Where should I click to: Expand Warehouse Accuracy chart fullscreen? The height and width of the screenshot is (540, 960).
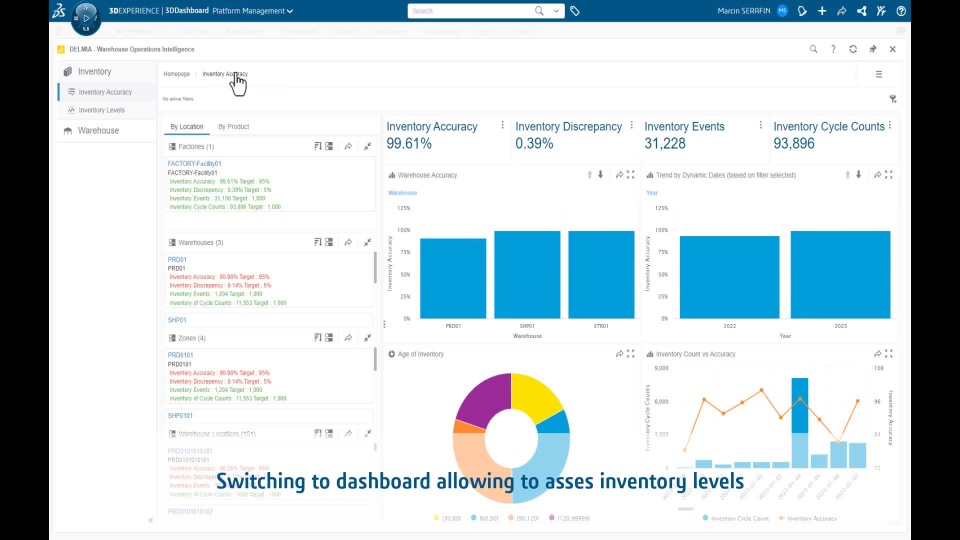coord(631,175)
